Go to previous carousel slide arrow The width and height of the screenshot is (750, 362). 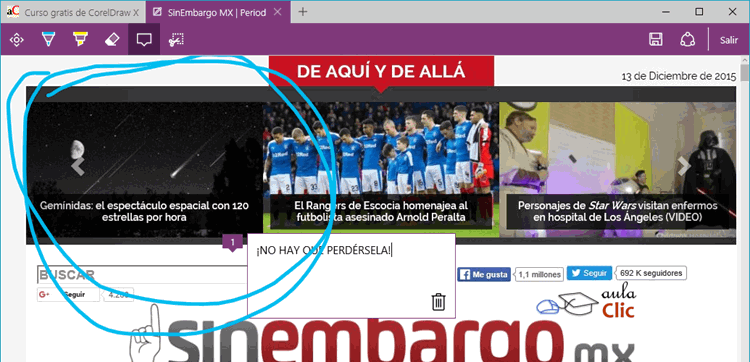point(77,166)
